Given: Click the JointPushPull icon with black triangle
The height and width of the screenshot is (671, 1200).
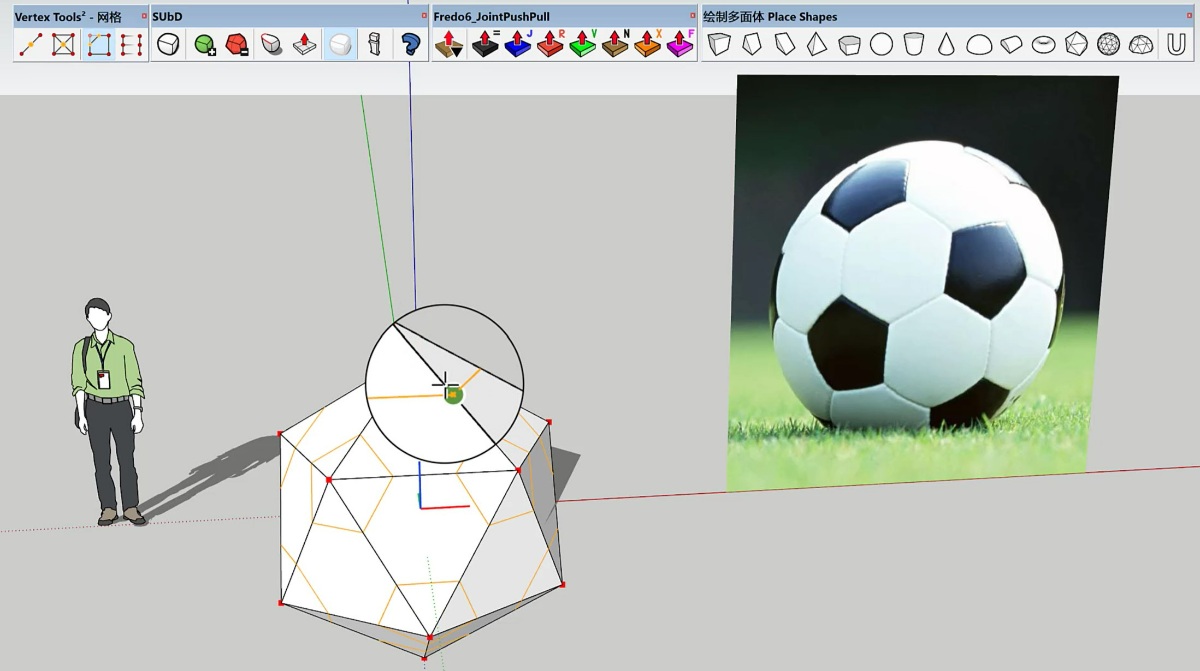Looking at the screenshot, I should pyautogui.click(x=450, y=44).
